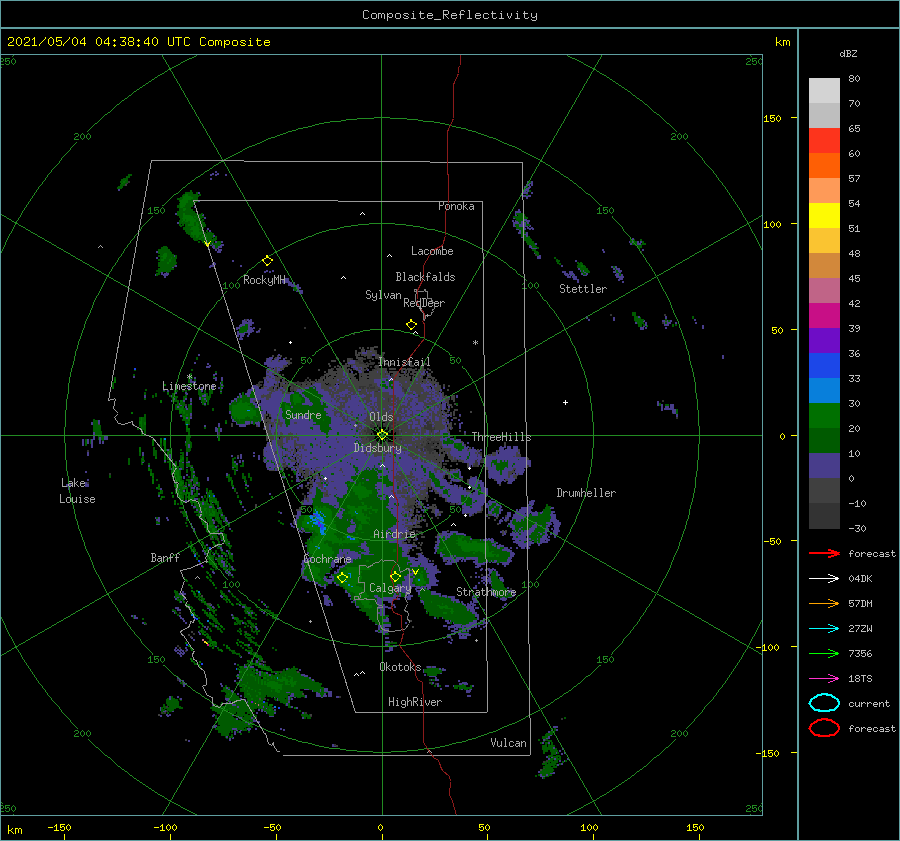
Task: Click the Didsbury label
Action: pos(377,448)
